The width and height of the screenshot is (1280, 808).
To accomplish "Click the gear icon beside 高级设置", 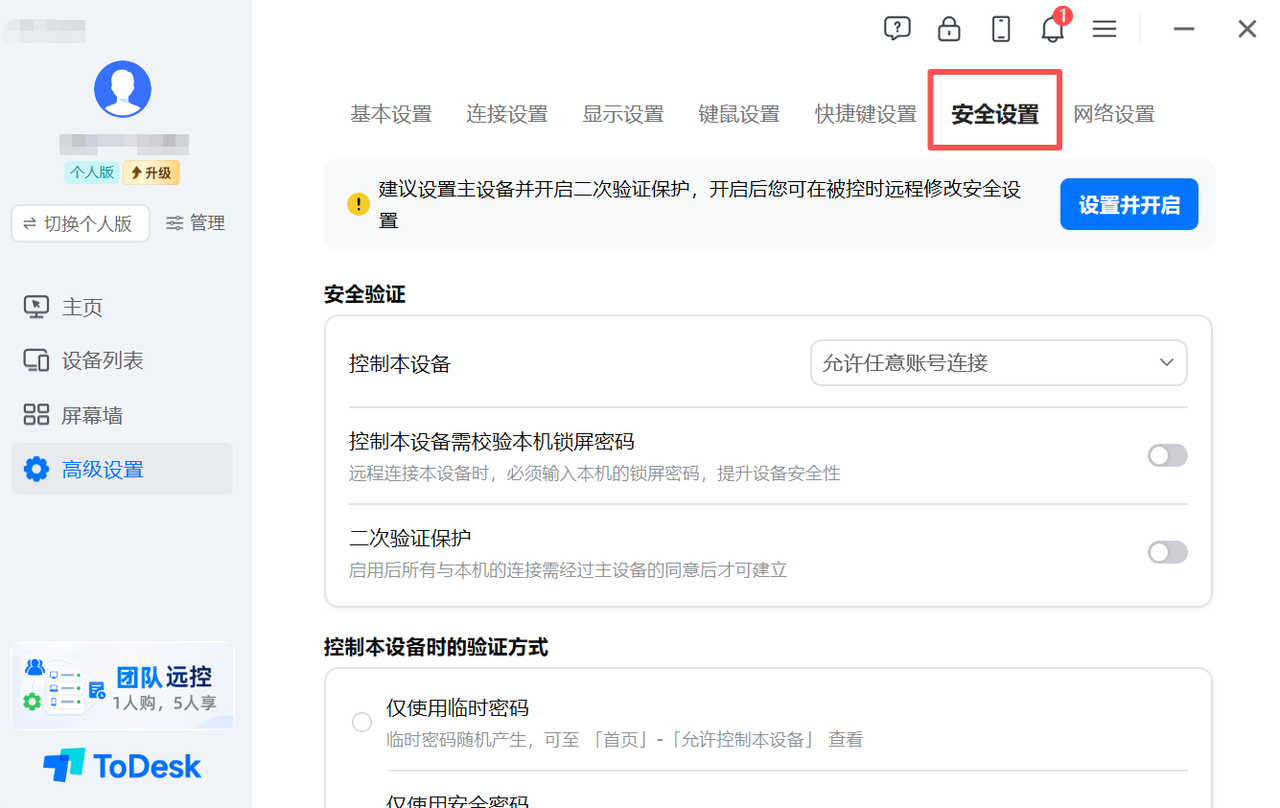I will [x=36, y=469].
